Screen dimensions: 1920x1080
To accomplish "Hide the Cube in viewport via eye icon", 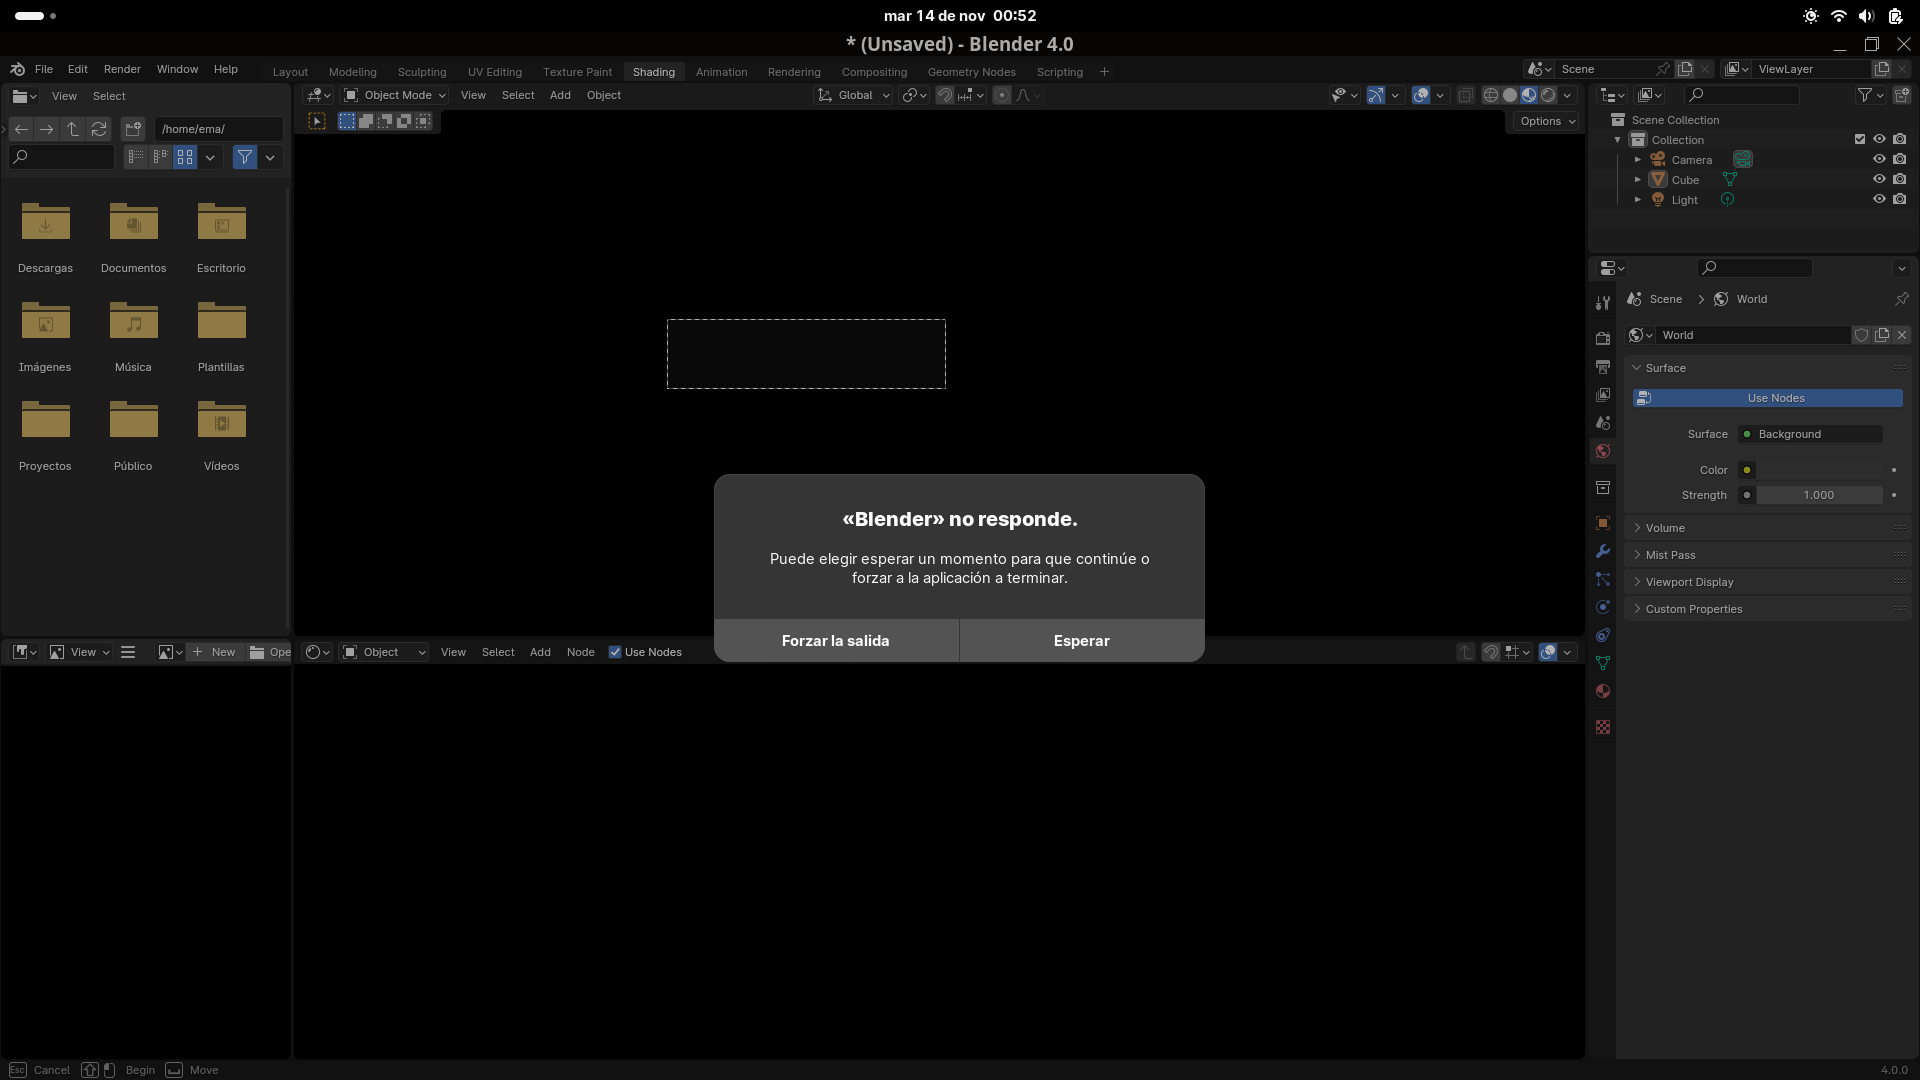I will tap(1879, 180).
